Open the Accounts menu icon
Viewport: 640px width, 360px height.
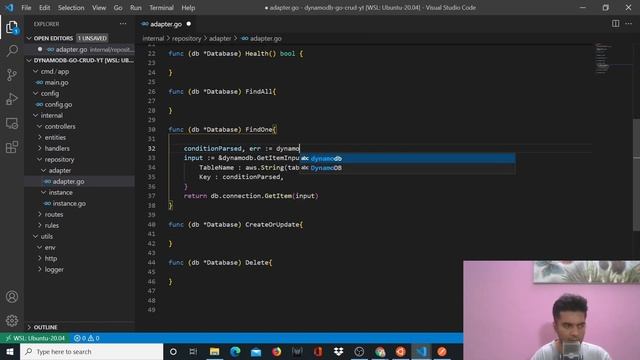12,297
